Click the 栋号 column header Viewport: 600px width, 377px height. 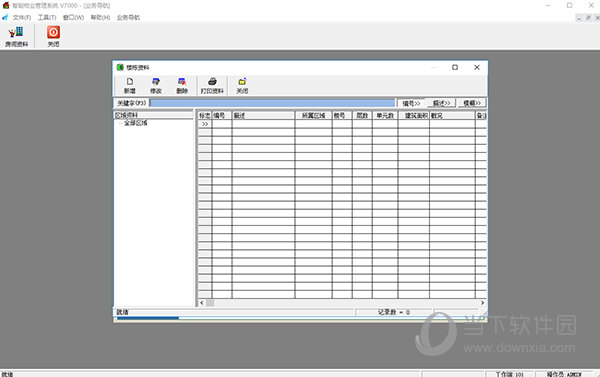click(342, 115)
